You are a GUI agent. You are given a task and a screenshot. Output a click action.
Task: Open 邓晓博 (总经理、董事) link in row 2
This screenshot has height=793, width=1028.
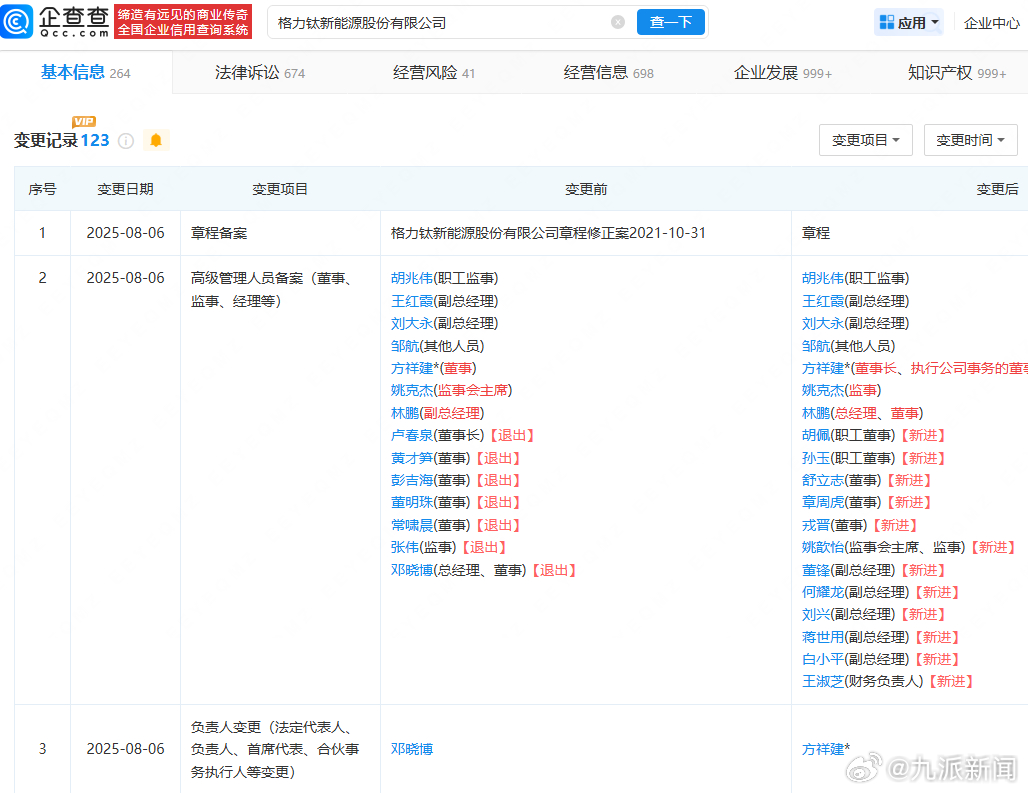(x=412, y=571)
